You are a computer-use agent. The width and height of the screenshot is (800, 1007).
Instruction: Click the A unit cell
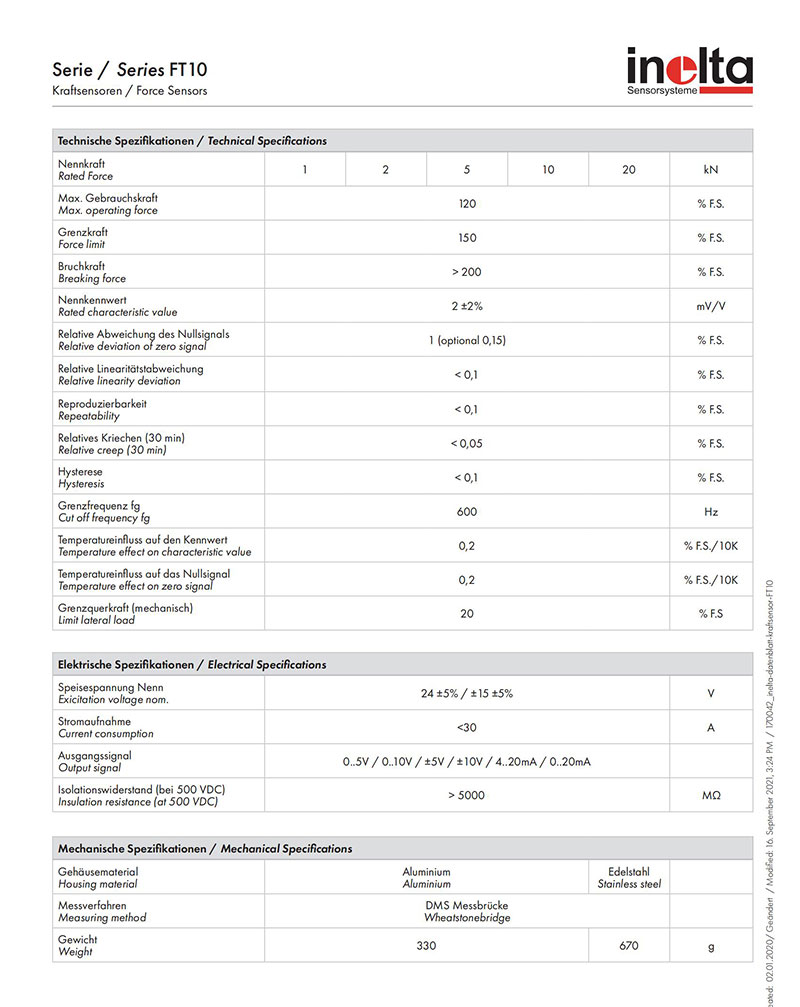pos(711,728)
